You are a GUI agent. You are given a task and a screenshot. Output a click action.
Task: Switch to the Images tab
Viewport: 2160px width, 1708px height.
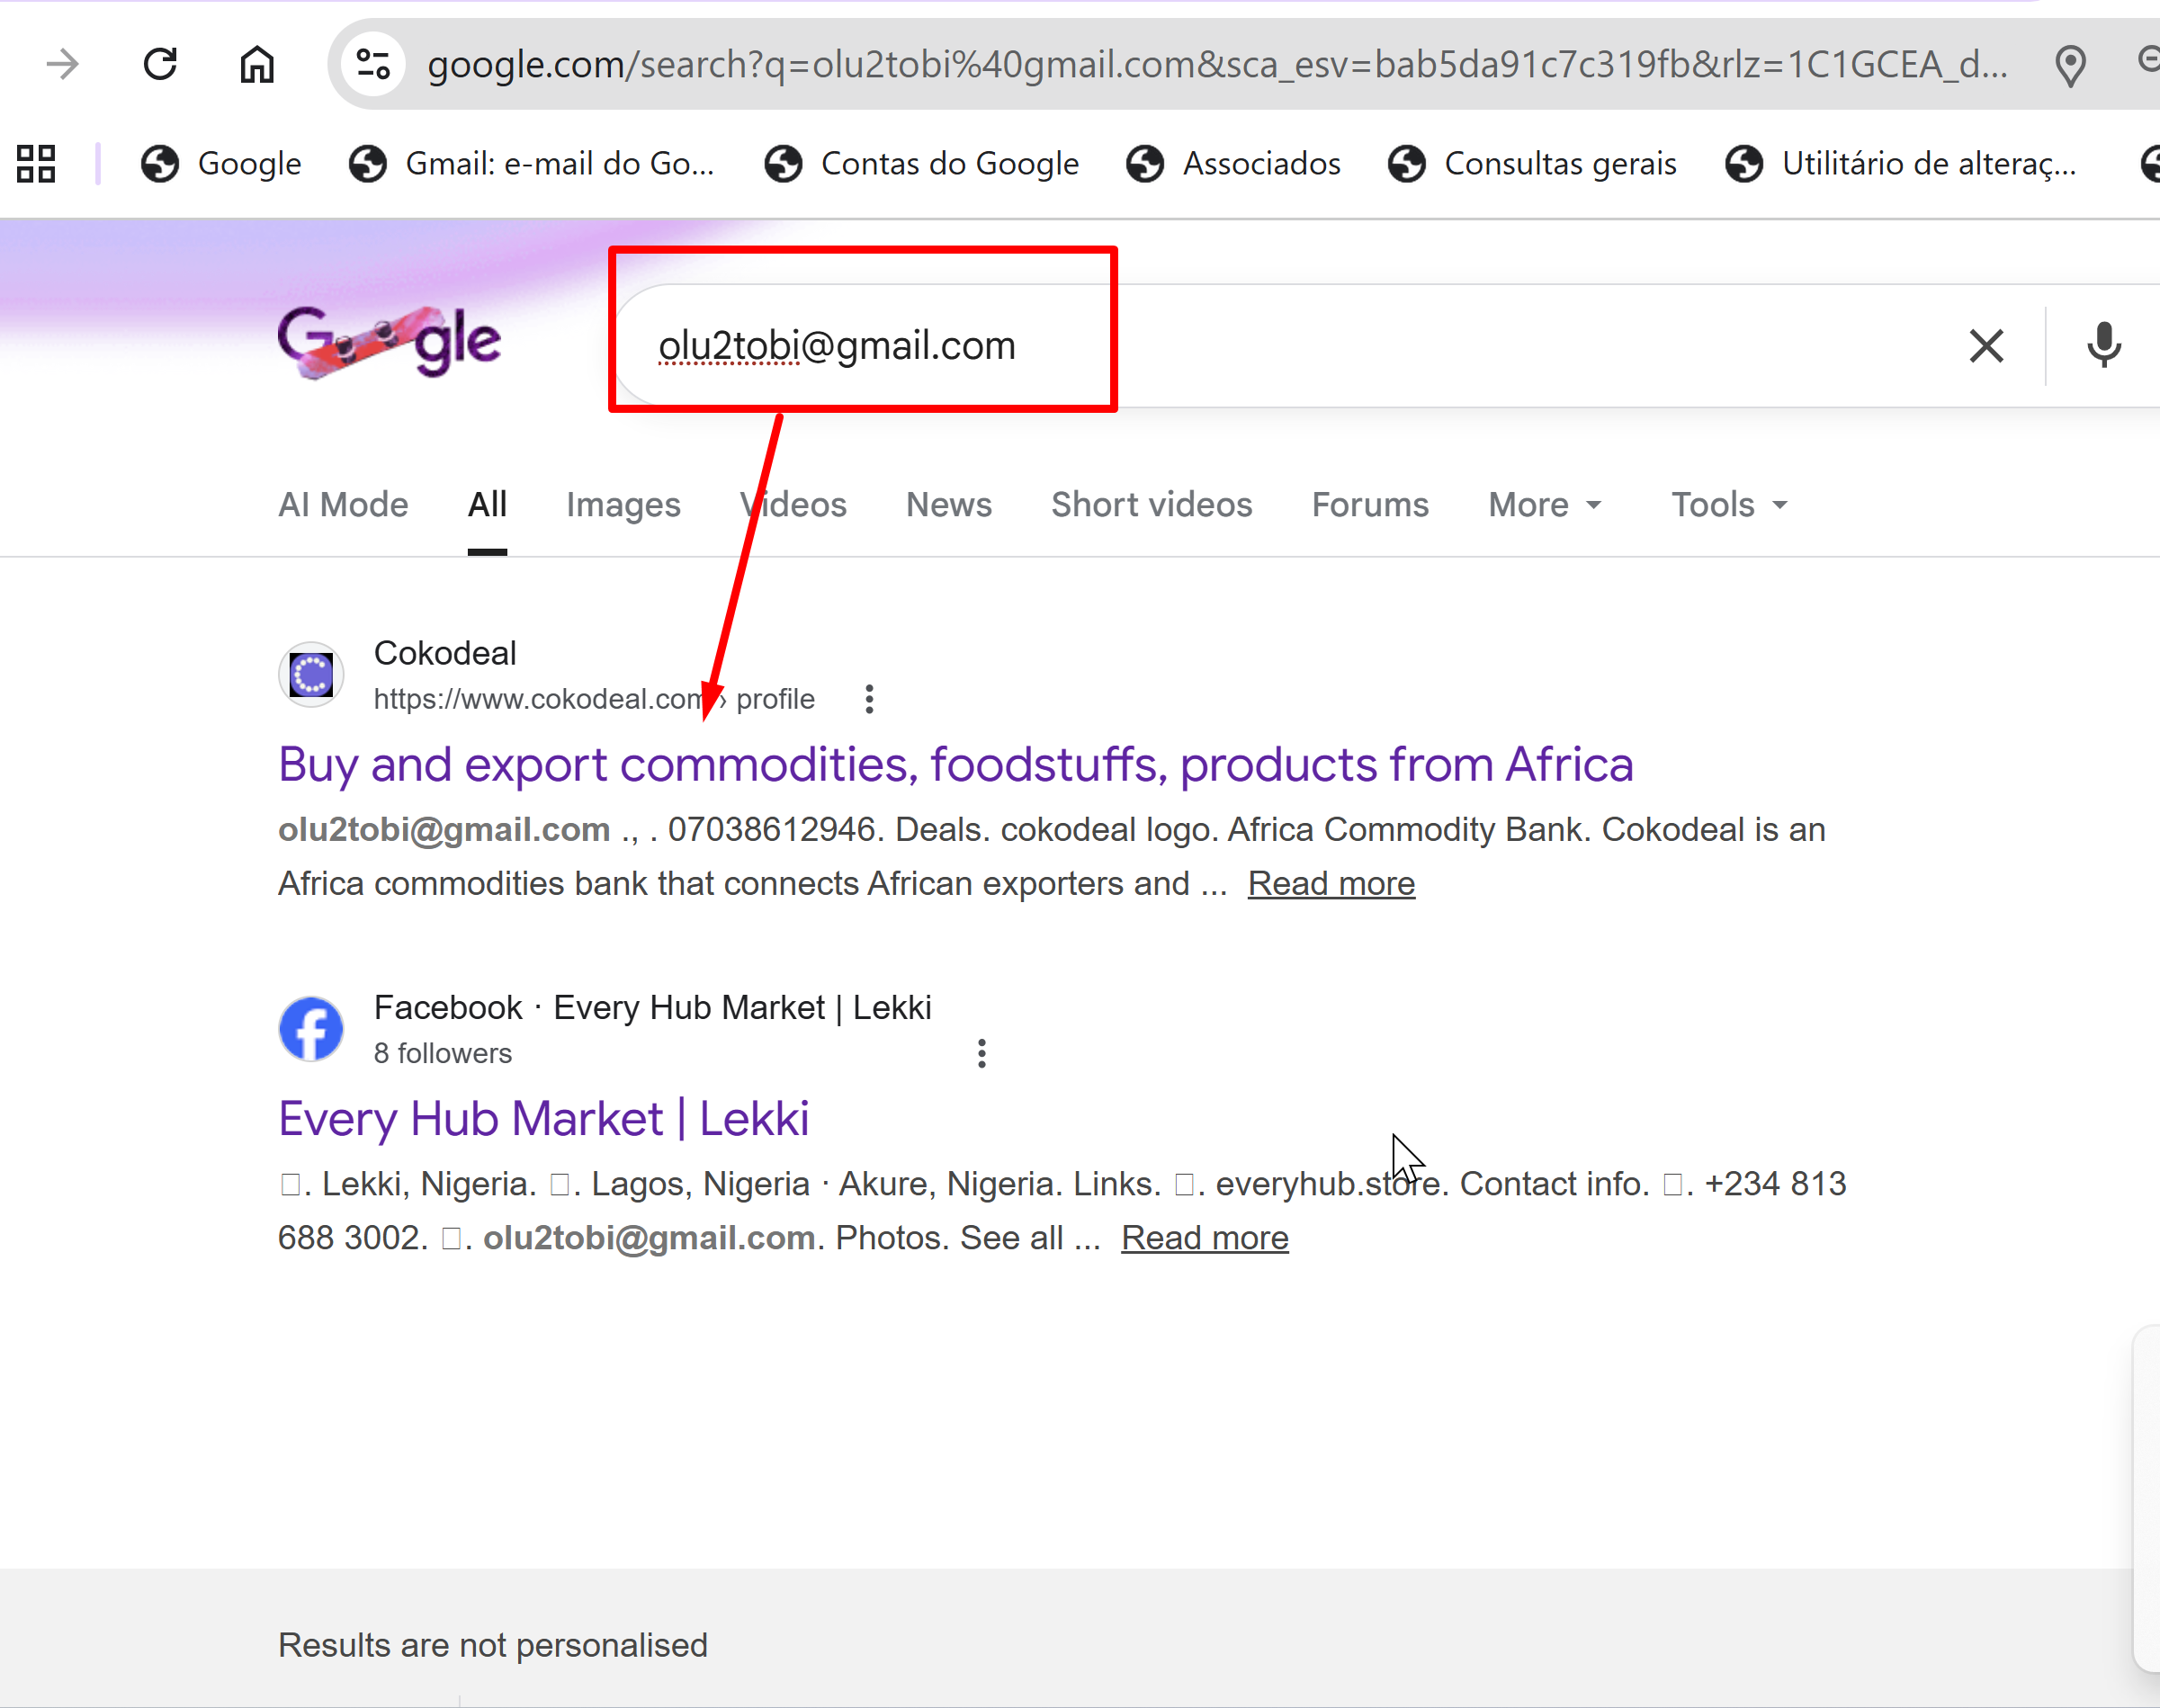point(623,505)
